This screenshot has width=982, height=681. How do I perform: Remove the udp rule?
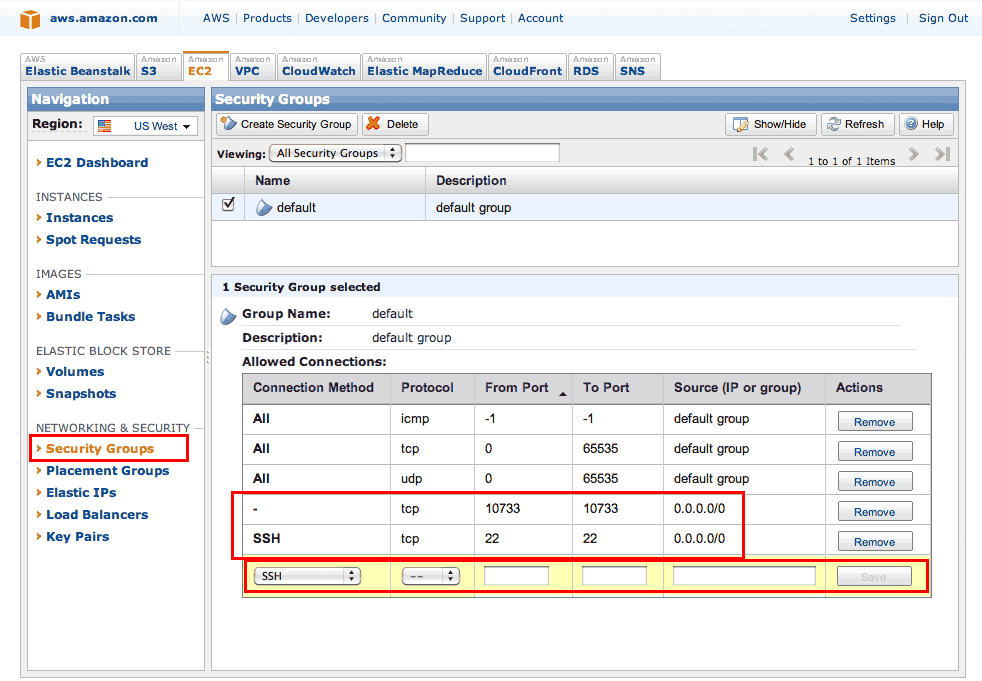click(x=875, y=482)
